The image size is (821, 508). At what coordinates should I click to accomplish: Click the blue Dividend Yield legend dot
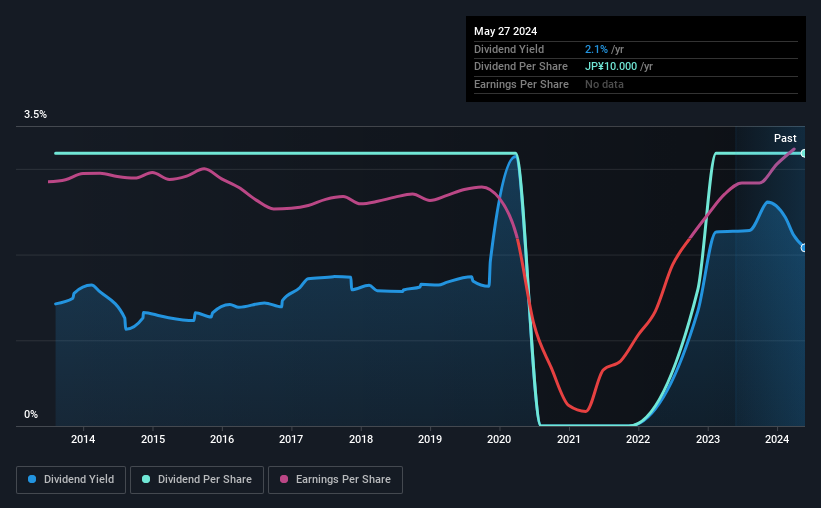tap(32, 479)
